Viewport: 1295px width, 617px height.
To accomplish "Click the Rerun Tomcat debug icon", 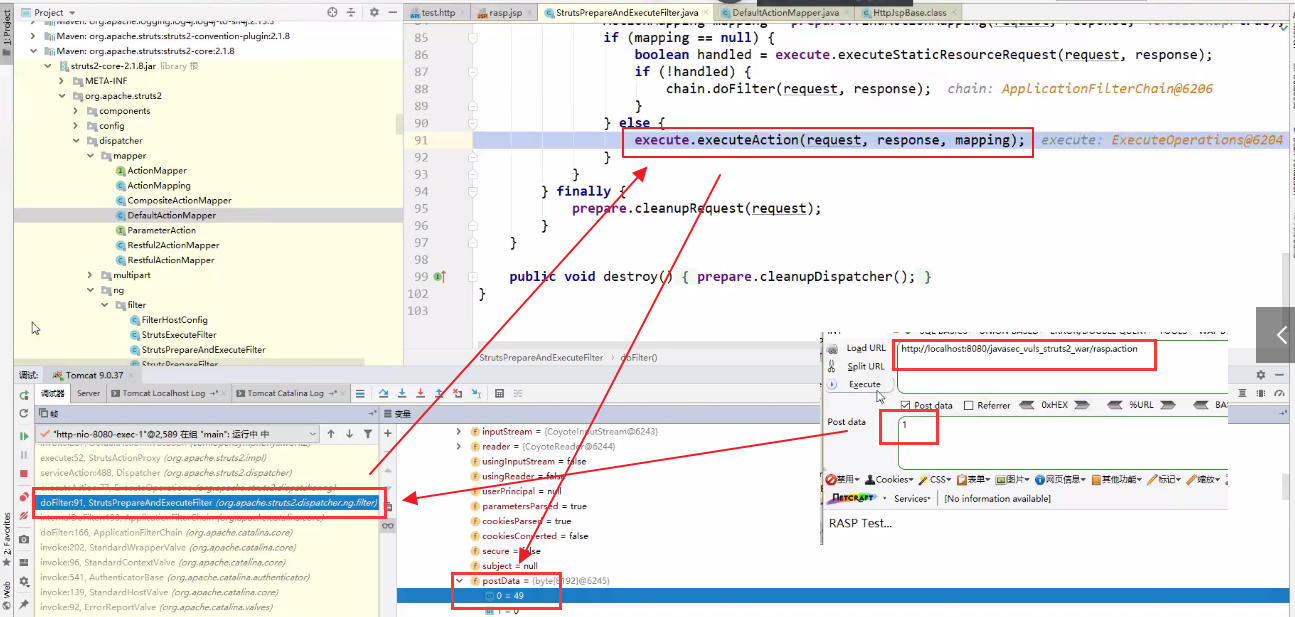I will [x=23, y=395].
